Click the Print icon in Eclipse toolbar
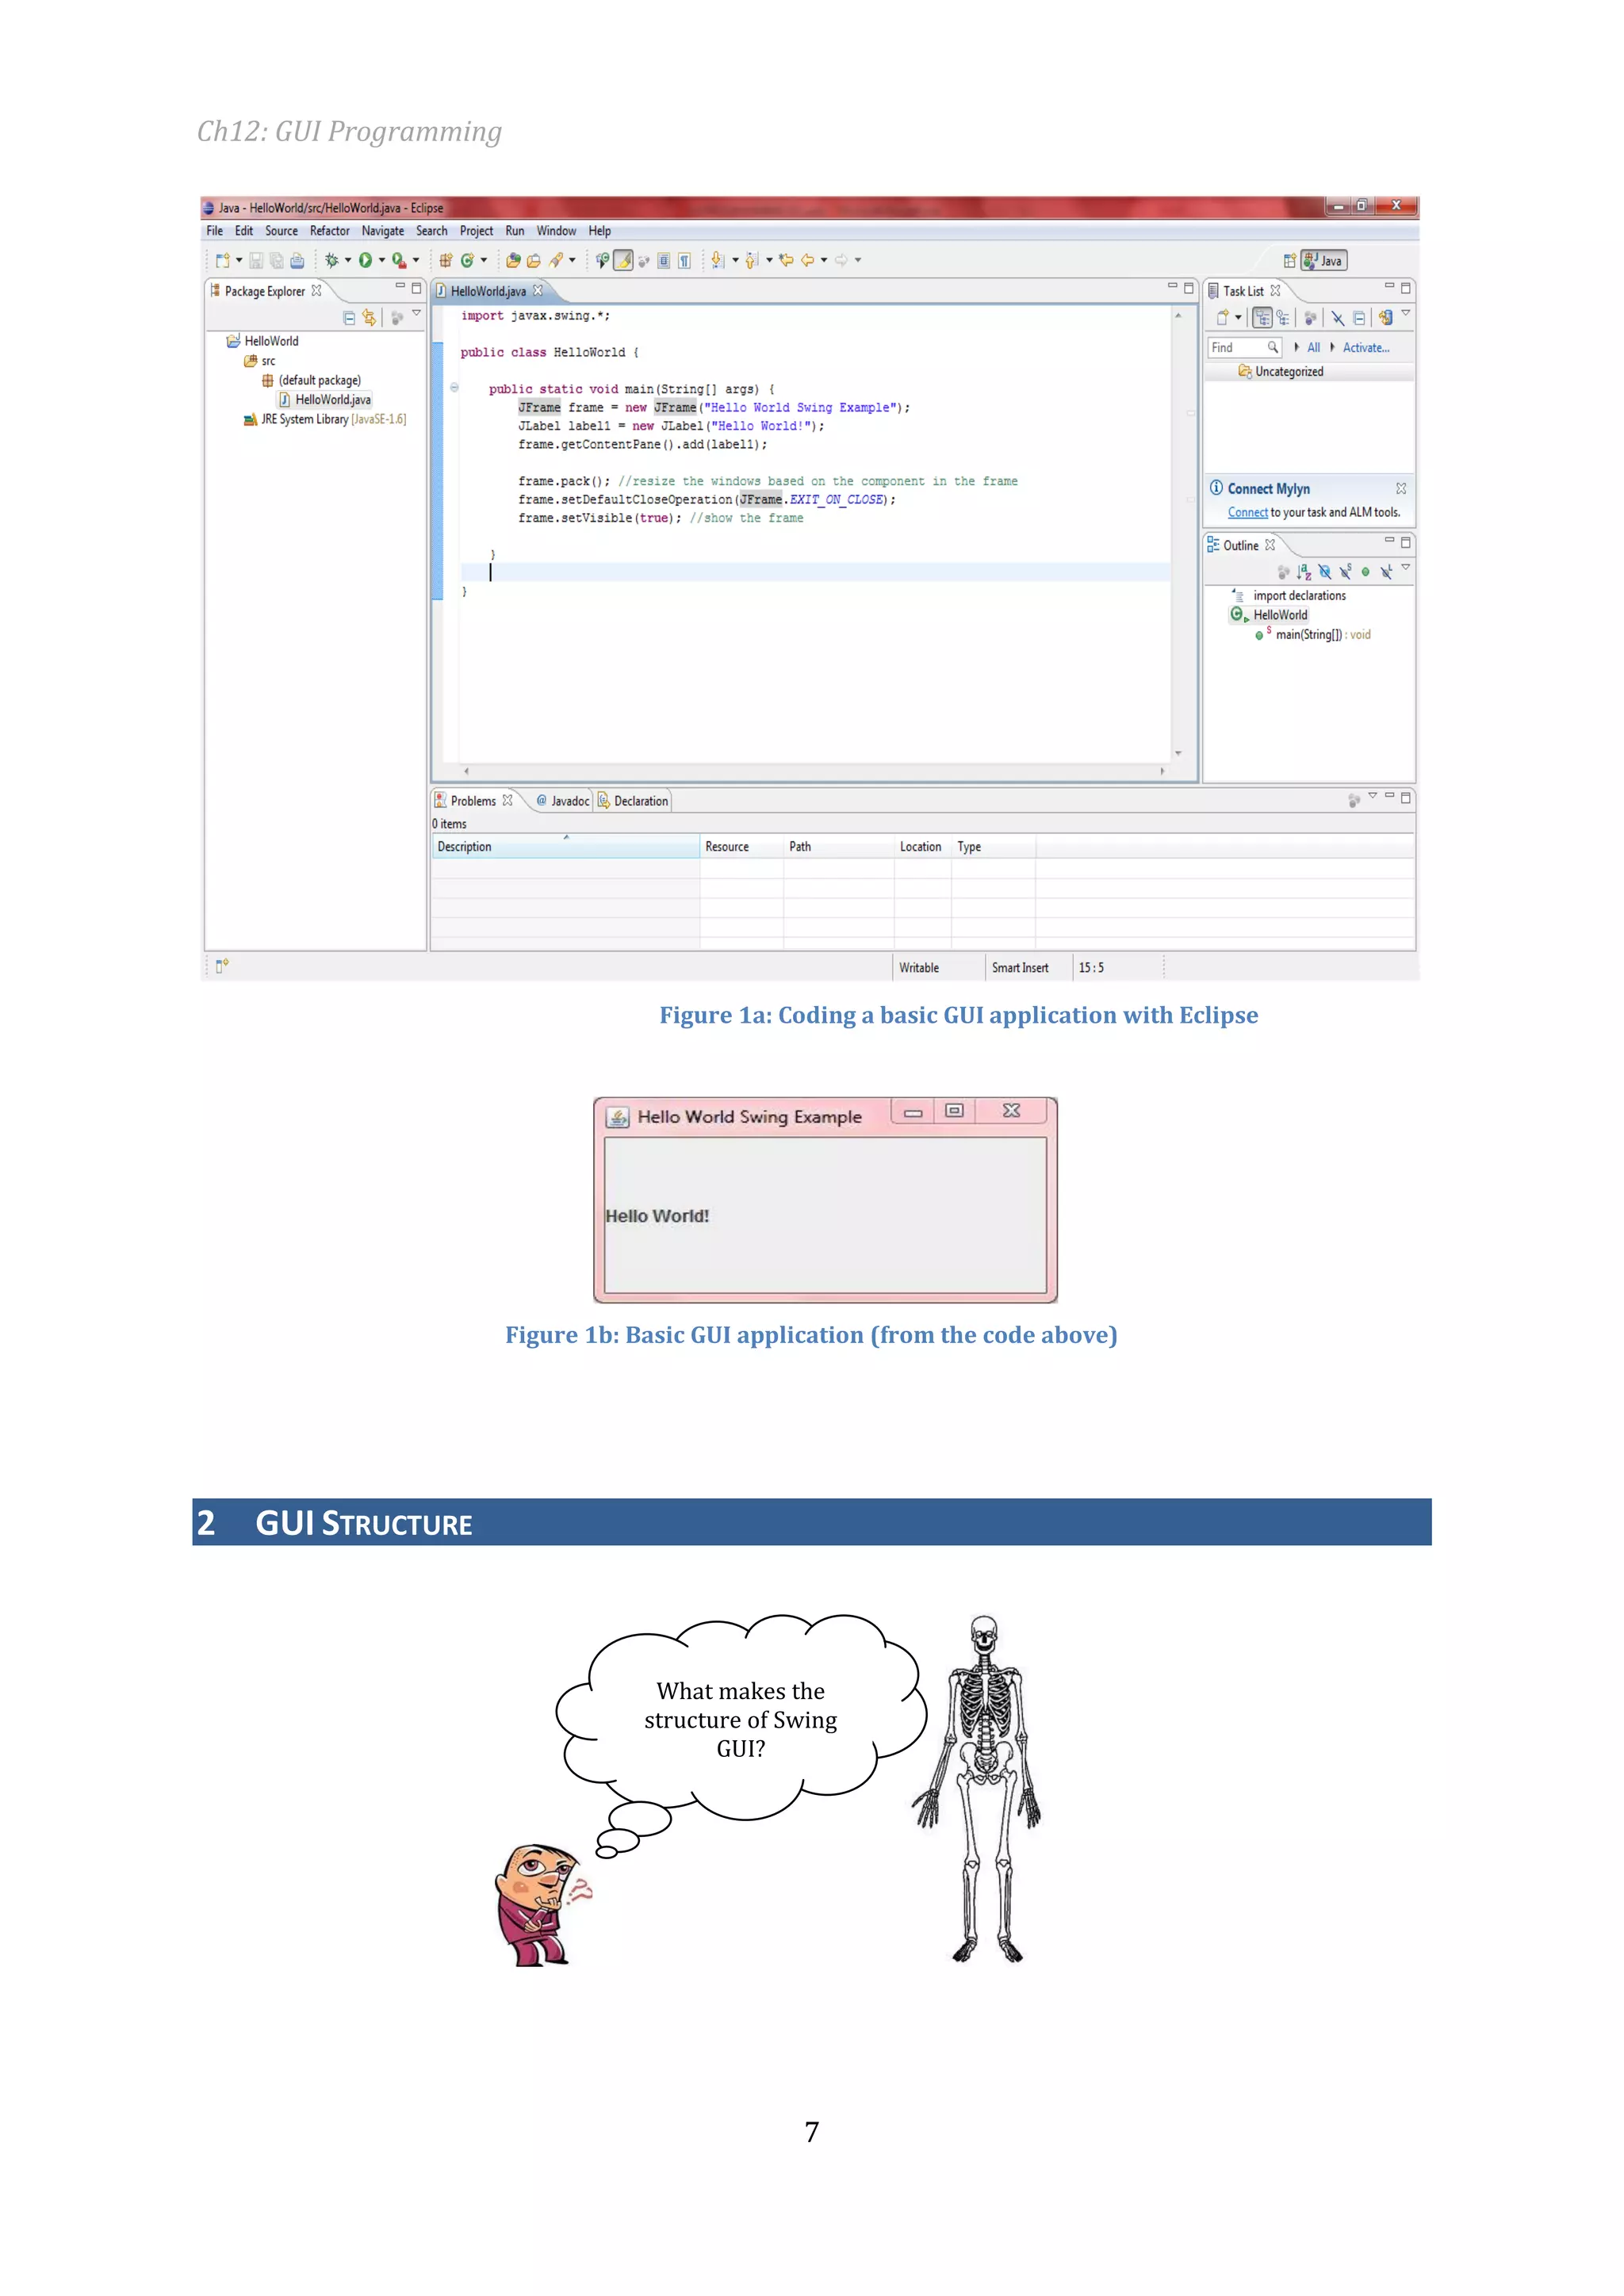The height and width of the screenshot is (2296, 1624). (x=297, y=260)
